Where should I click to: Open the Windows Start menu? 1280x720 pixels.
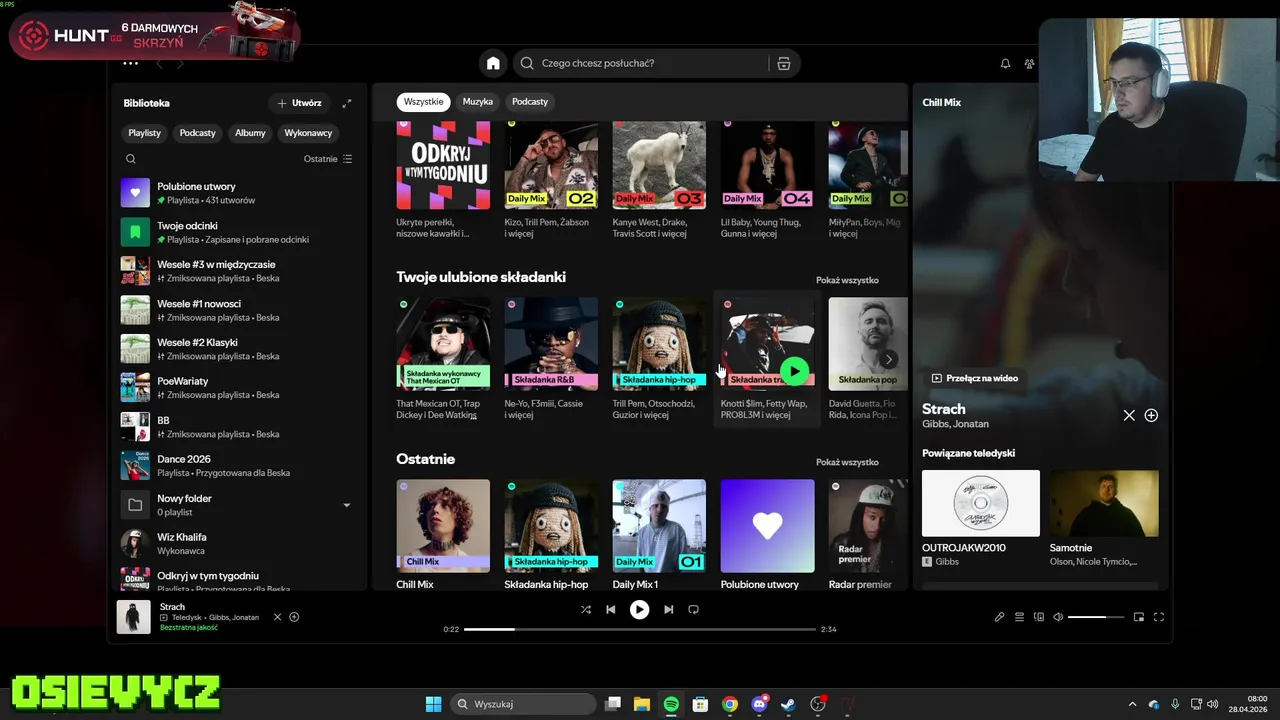433,704
